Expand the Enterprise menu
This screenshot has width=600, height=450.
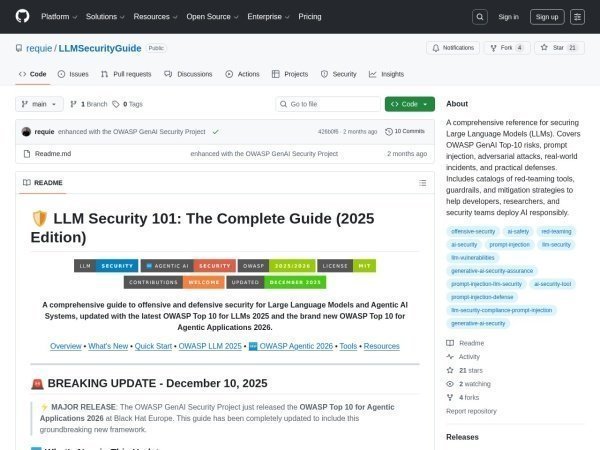pyautogui.click(x=268, y=17)
